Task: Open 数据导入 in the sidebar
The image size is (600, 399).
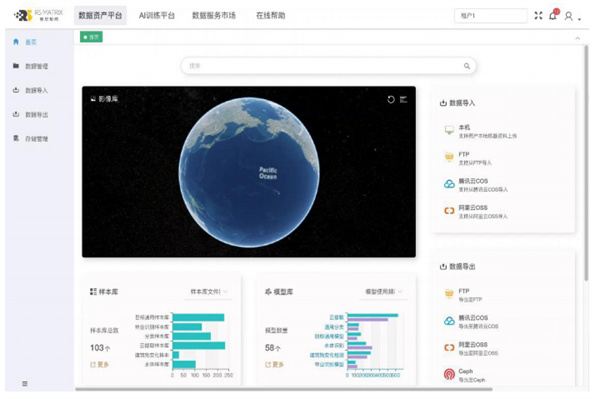Action: [37, 90]
